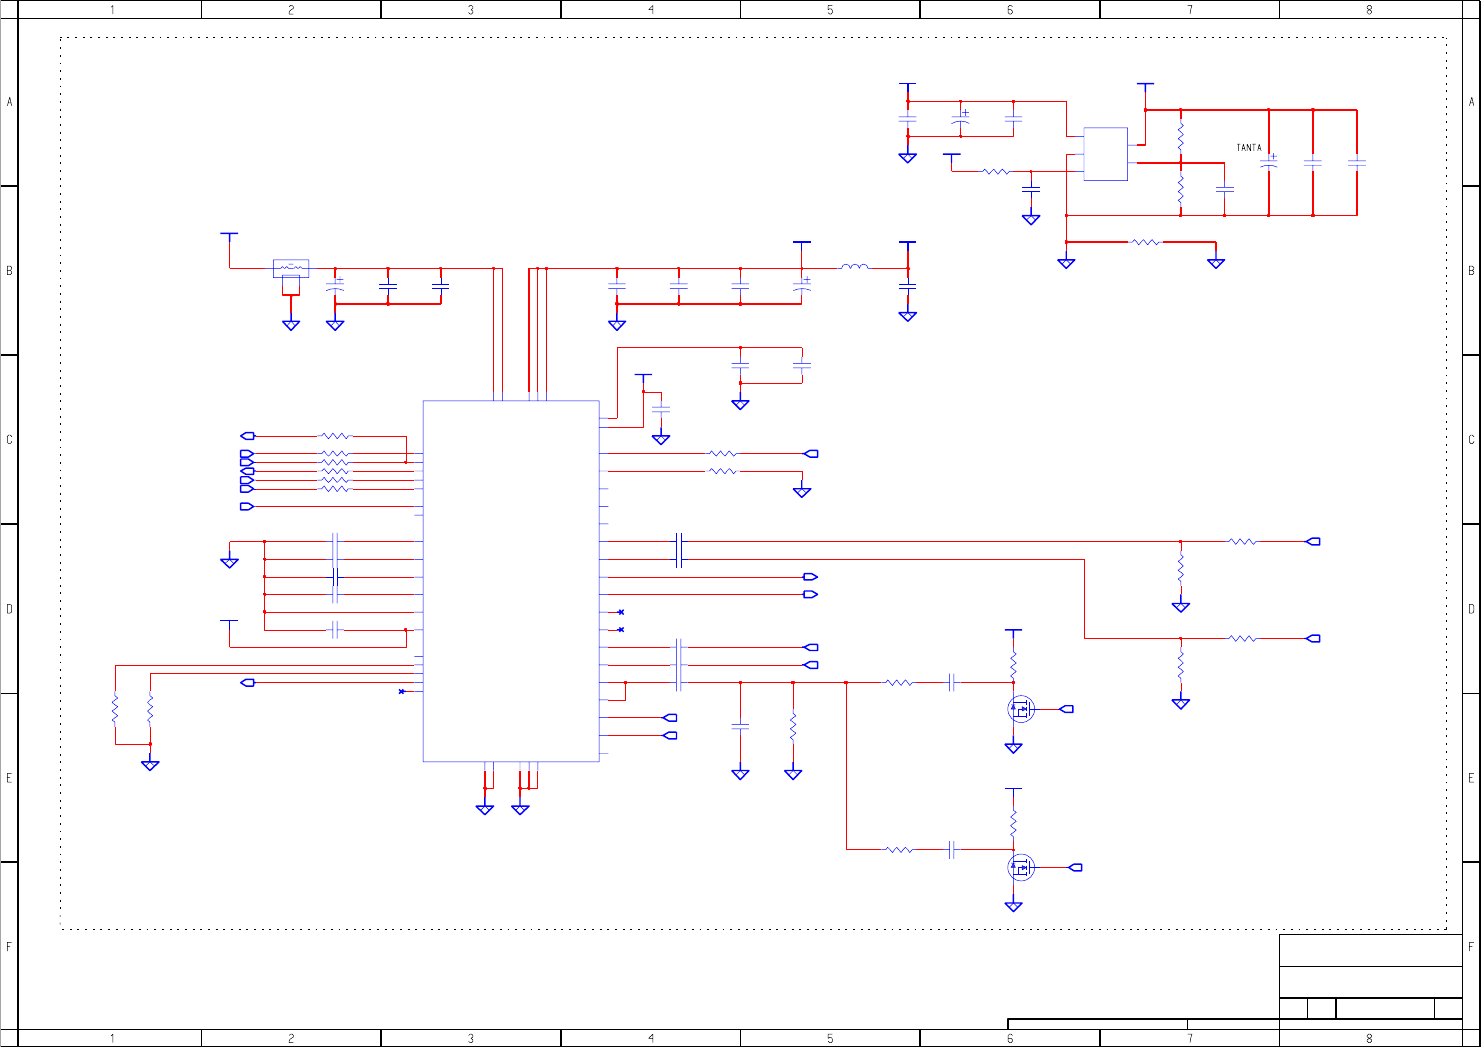
Task: Select the small regulator IC box near TANTA
Action: [x=1105, y=154]
